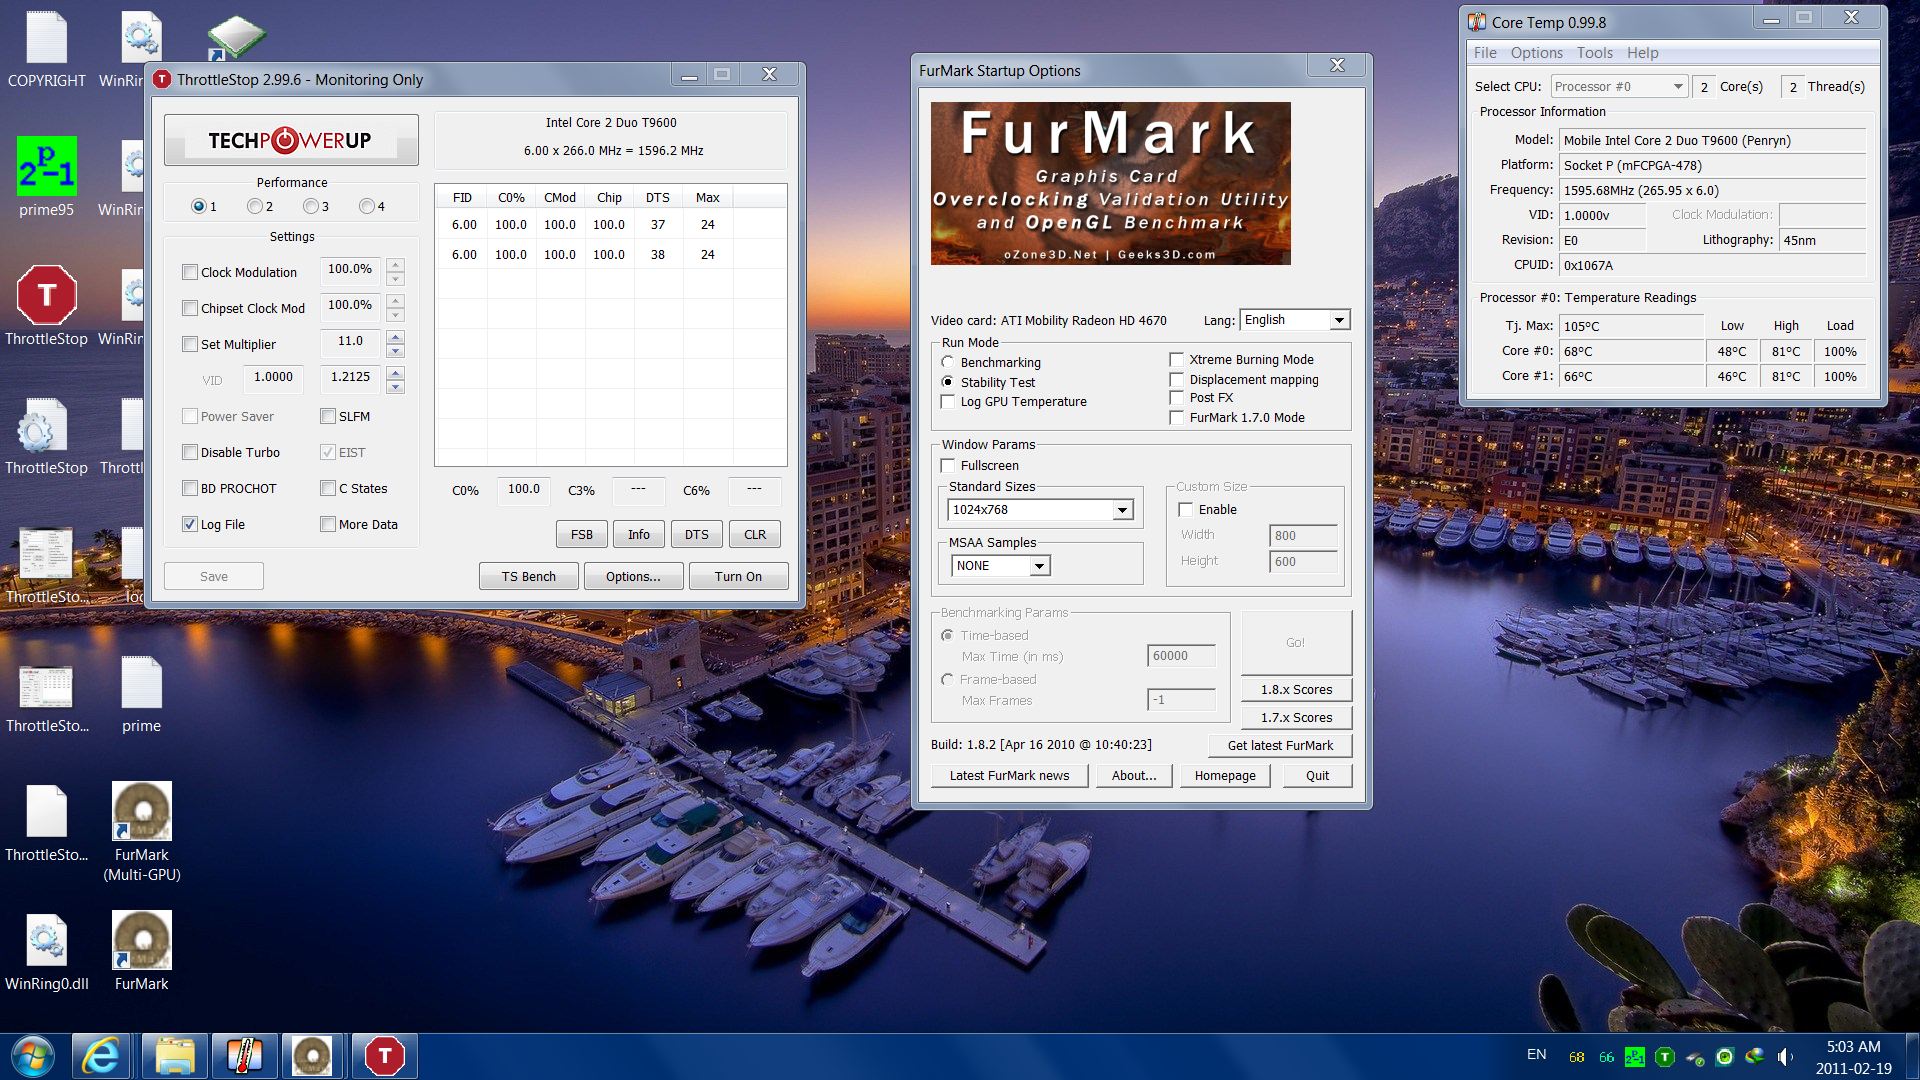Open the prime95 system tray icon
This screenshot has width=1920, height=1080.
pos(1635,1057)
